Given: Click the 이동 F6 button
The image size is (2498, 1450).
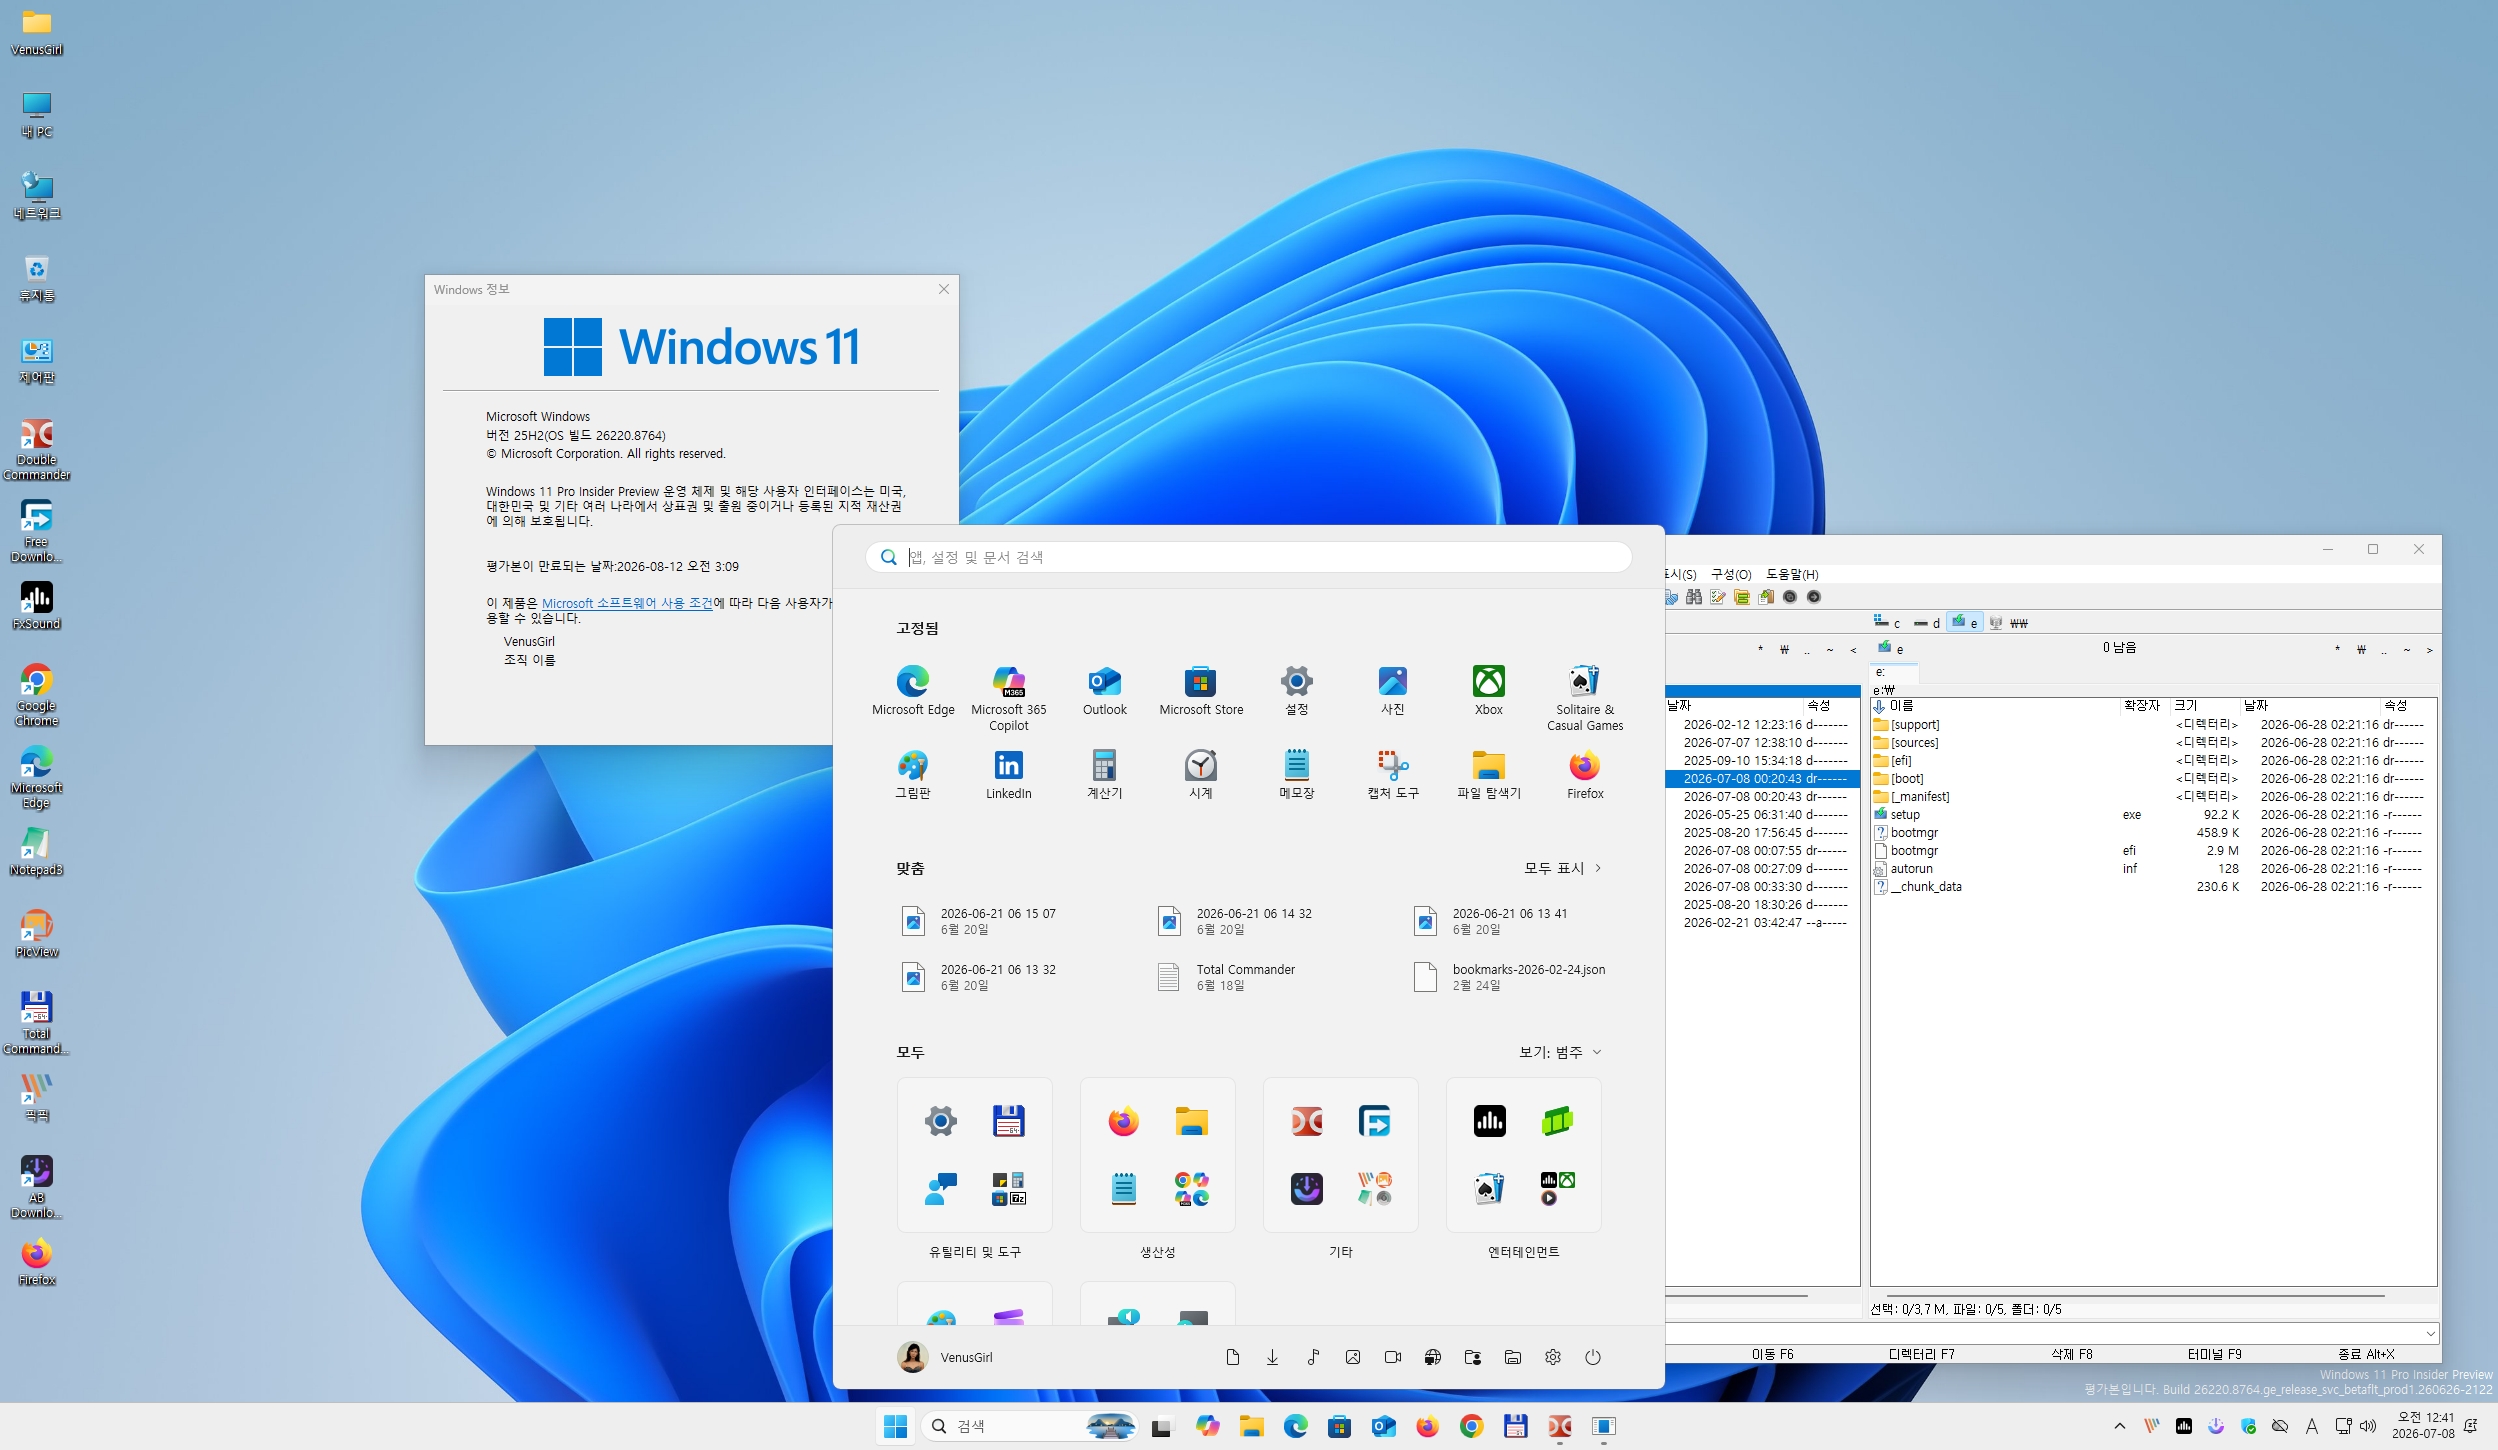Looking at the screenshot, I should pos(1772,1354).
